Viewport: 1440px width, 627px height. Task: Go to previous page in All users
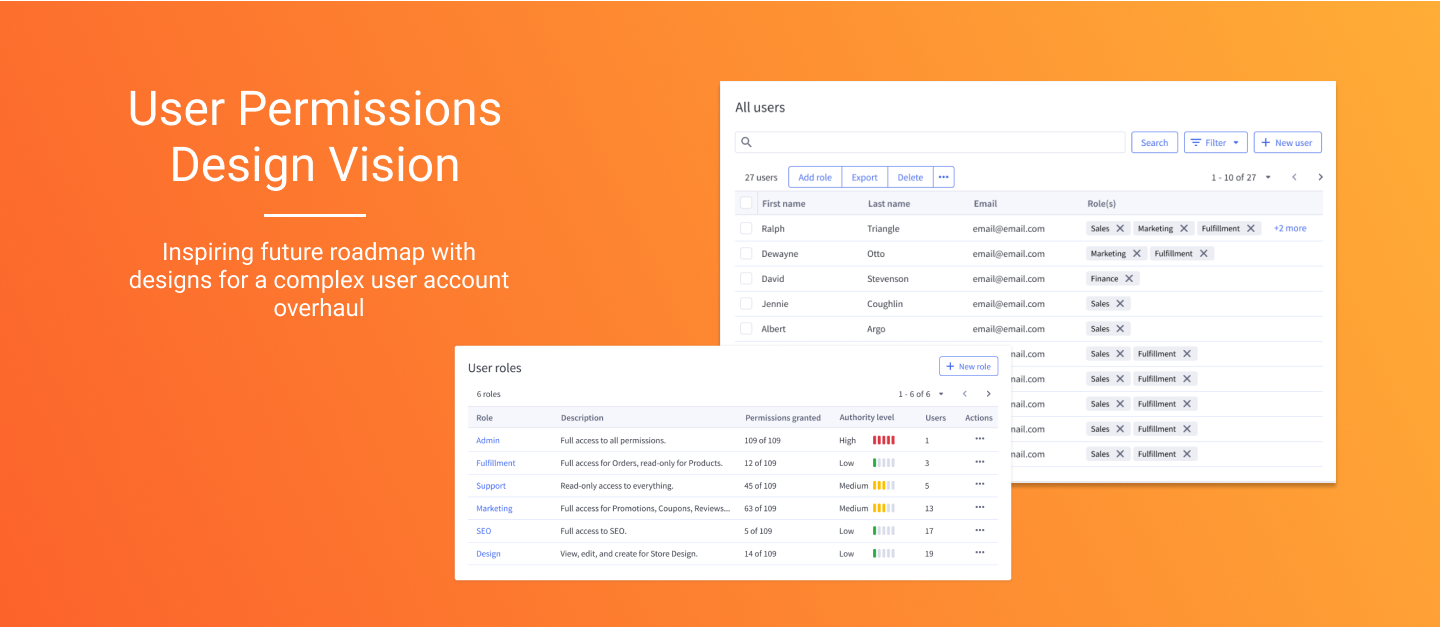point(1294,177)
